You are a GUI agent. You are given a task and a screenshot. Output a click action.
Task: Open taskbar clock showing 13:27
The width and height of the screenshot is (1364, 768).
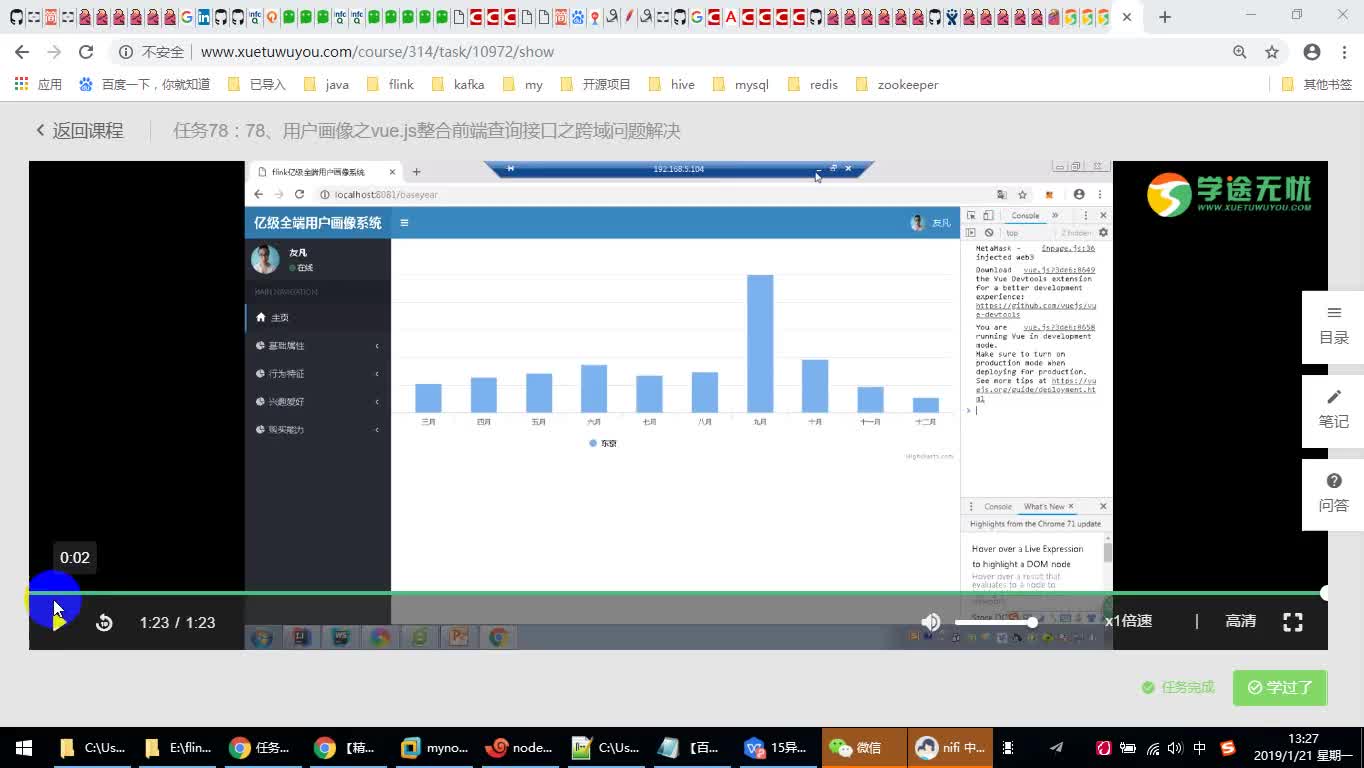tap(1302, 748)
